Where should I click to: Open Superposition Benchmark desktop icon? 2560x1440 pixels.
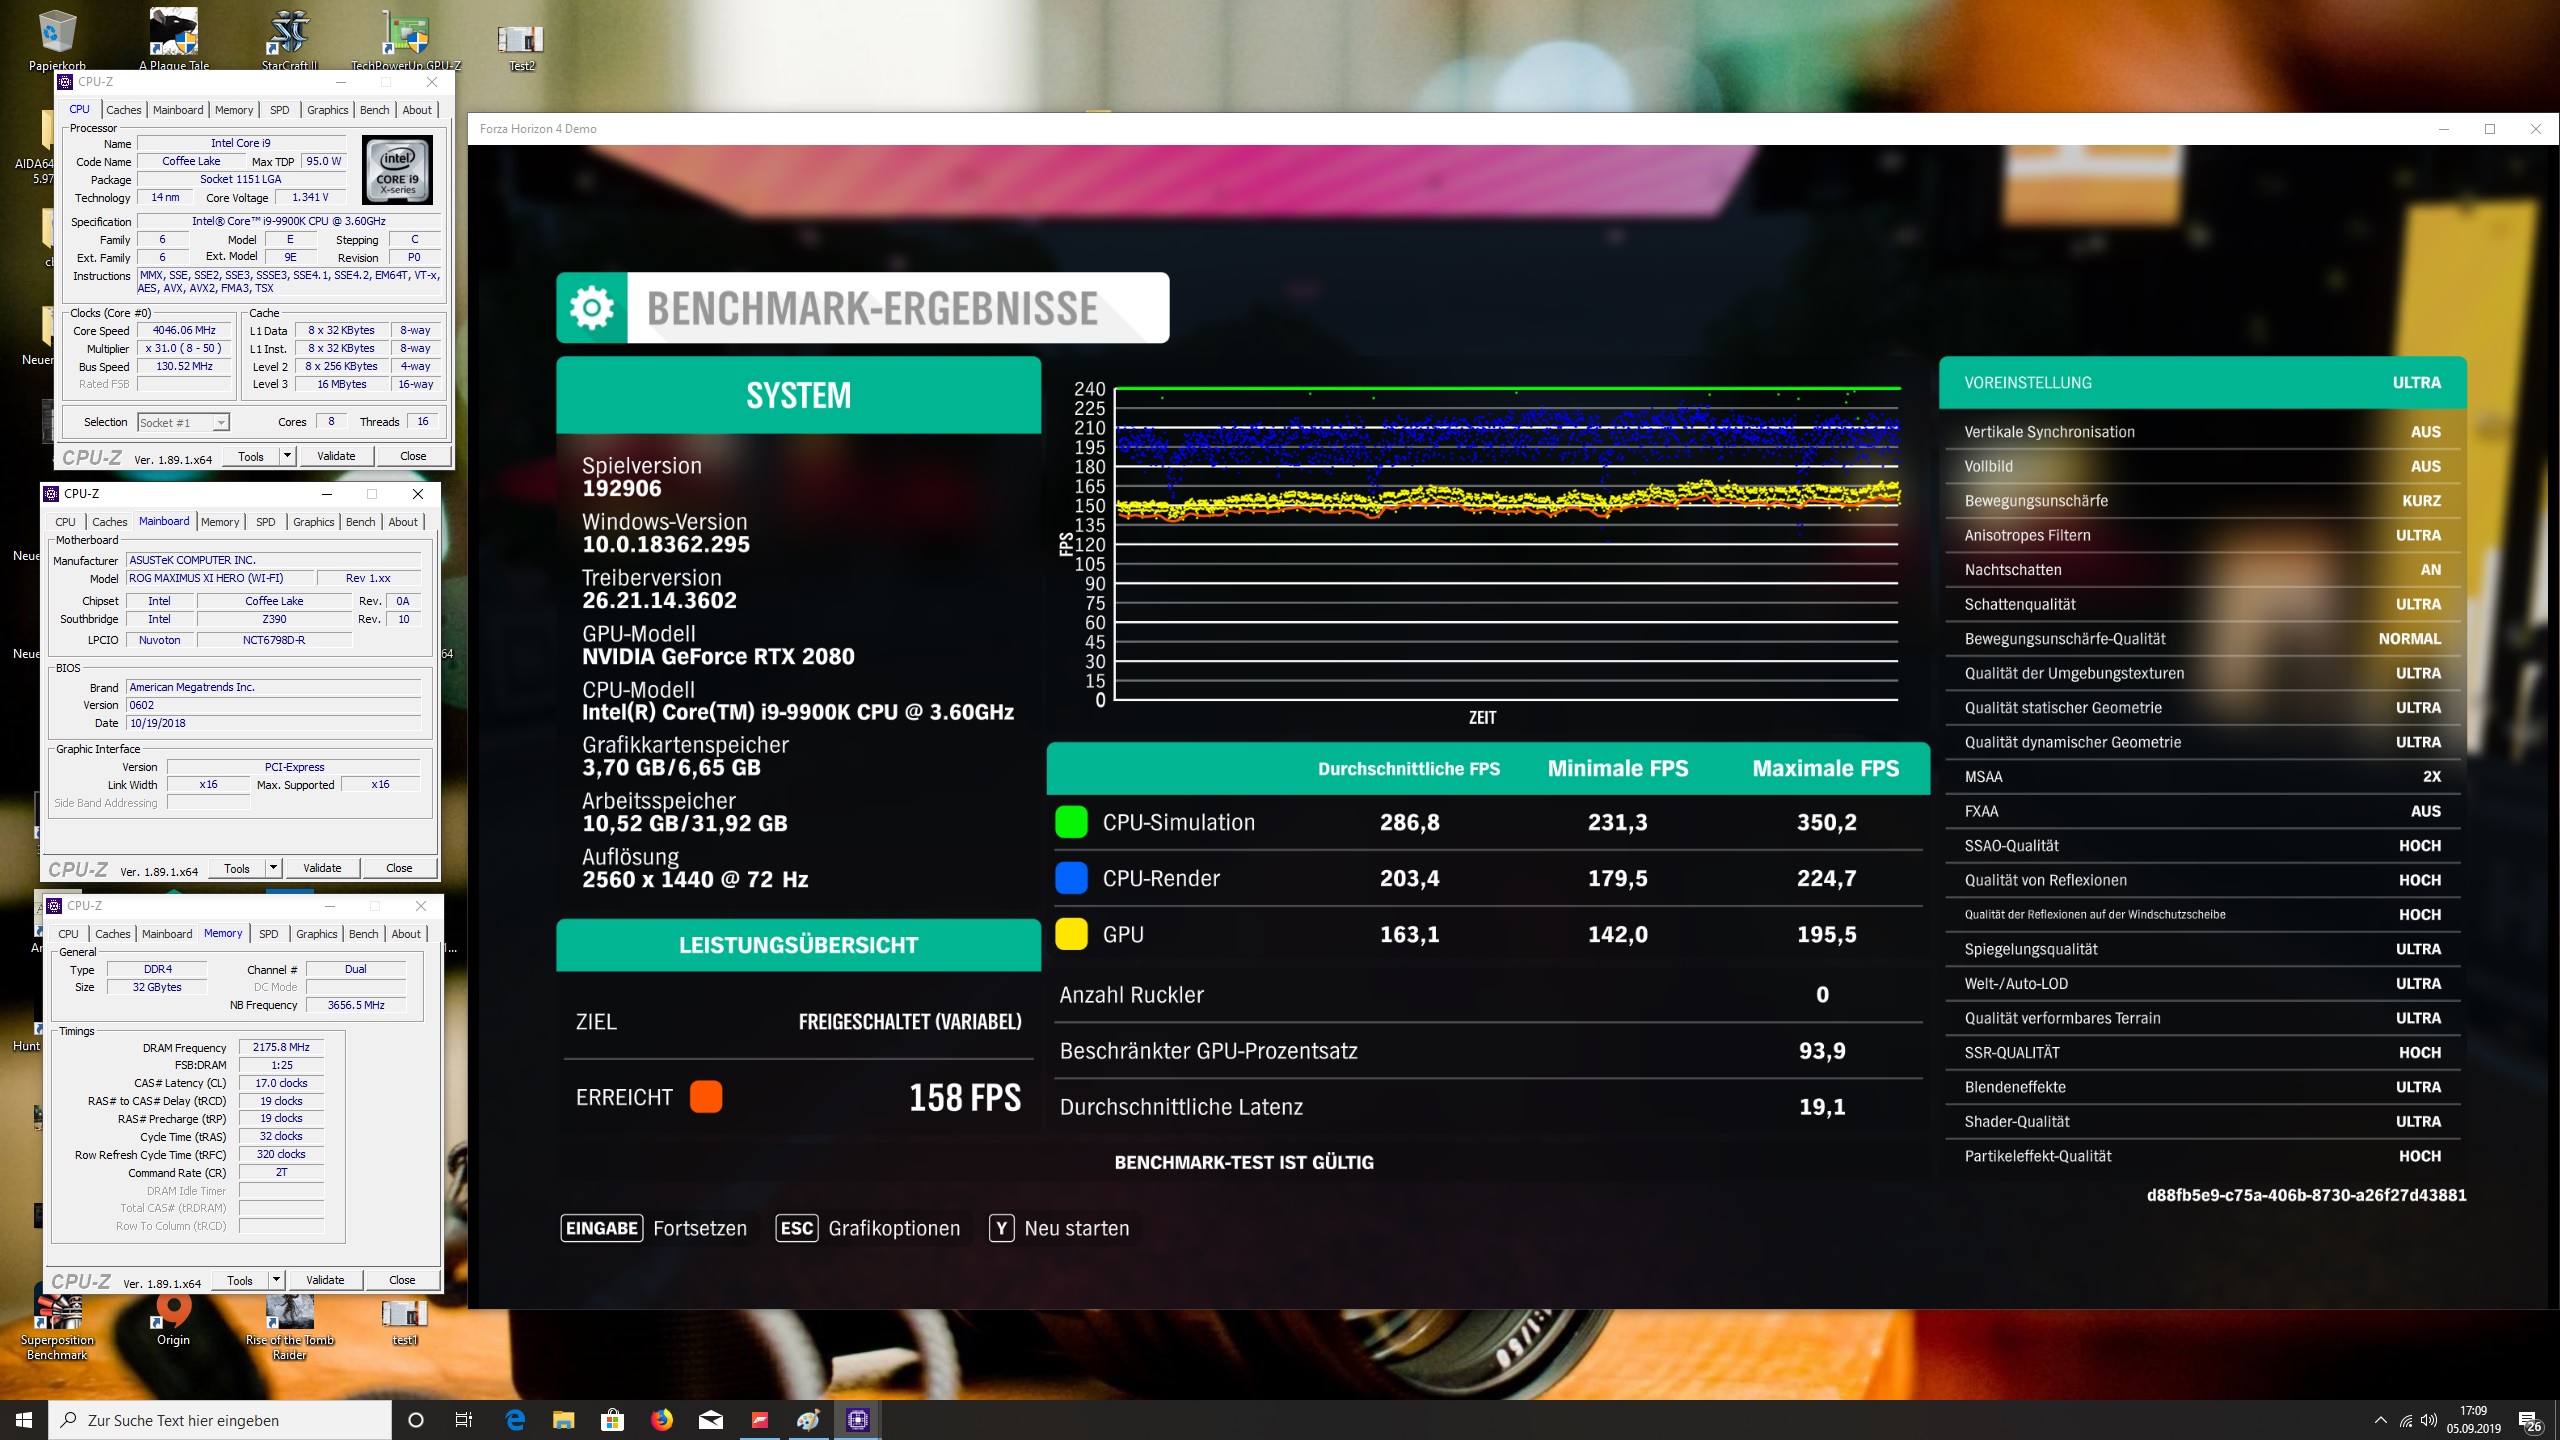coord(57,1312)
